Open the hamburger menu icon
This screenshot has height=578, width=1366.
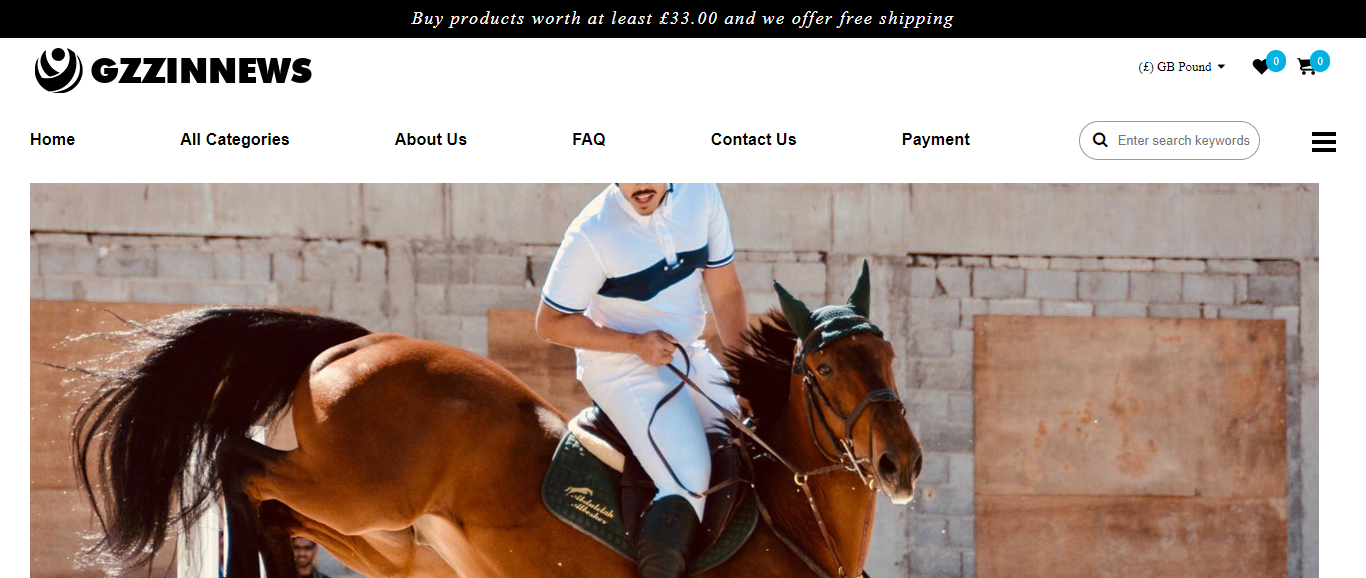point(1324,142)
